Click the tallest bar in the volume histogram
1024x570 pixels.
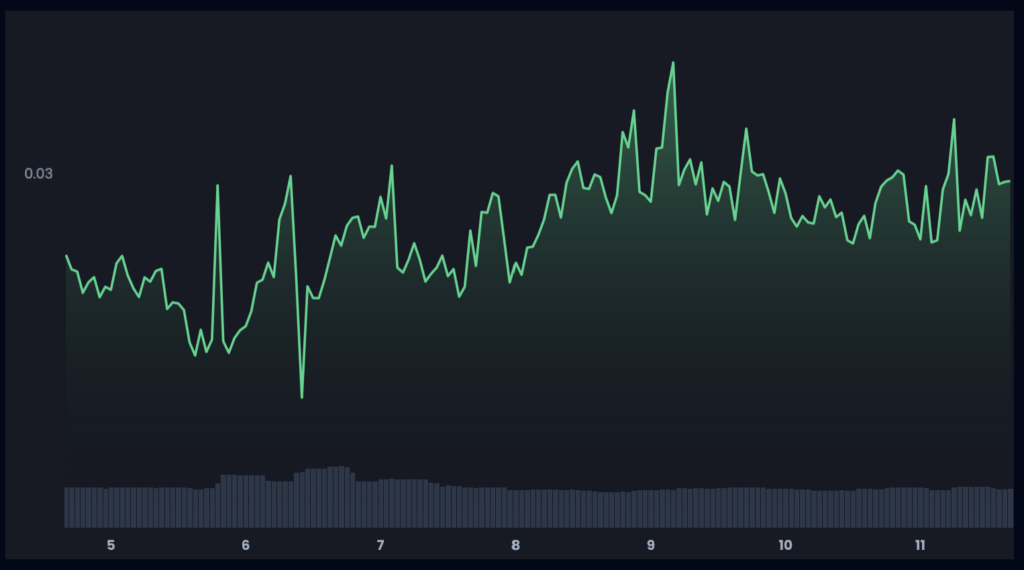tap(340, 496)
